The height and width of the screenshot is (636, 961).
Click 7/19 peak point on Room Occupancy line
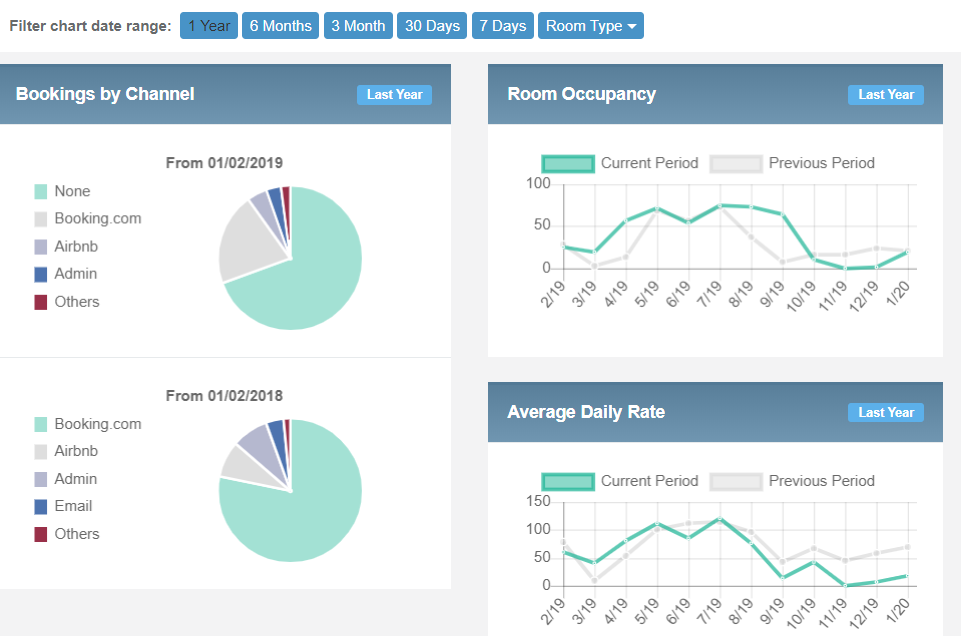(x=720, y=206)
